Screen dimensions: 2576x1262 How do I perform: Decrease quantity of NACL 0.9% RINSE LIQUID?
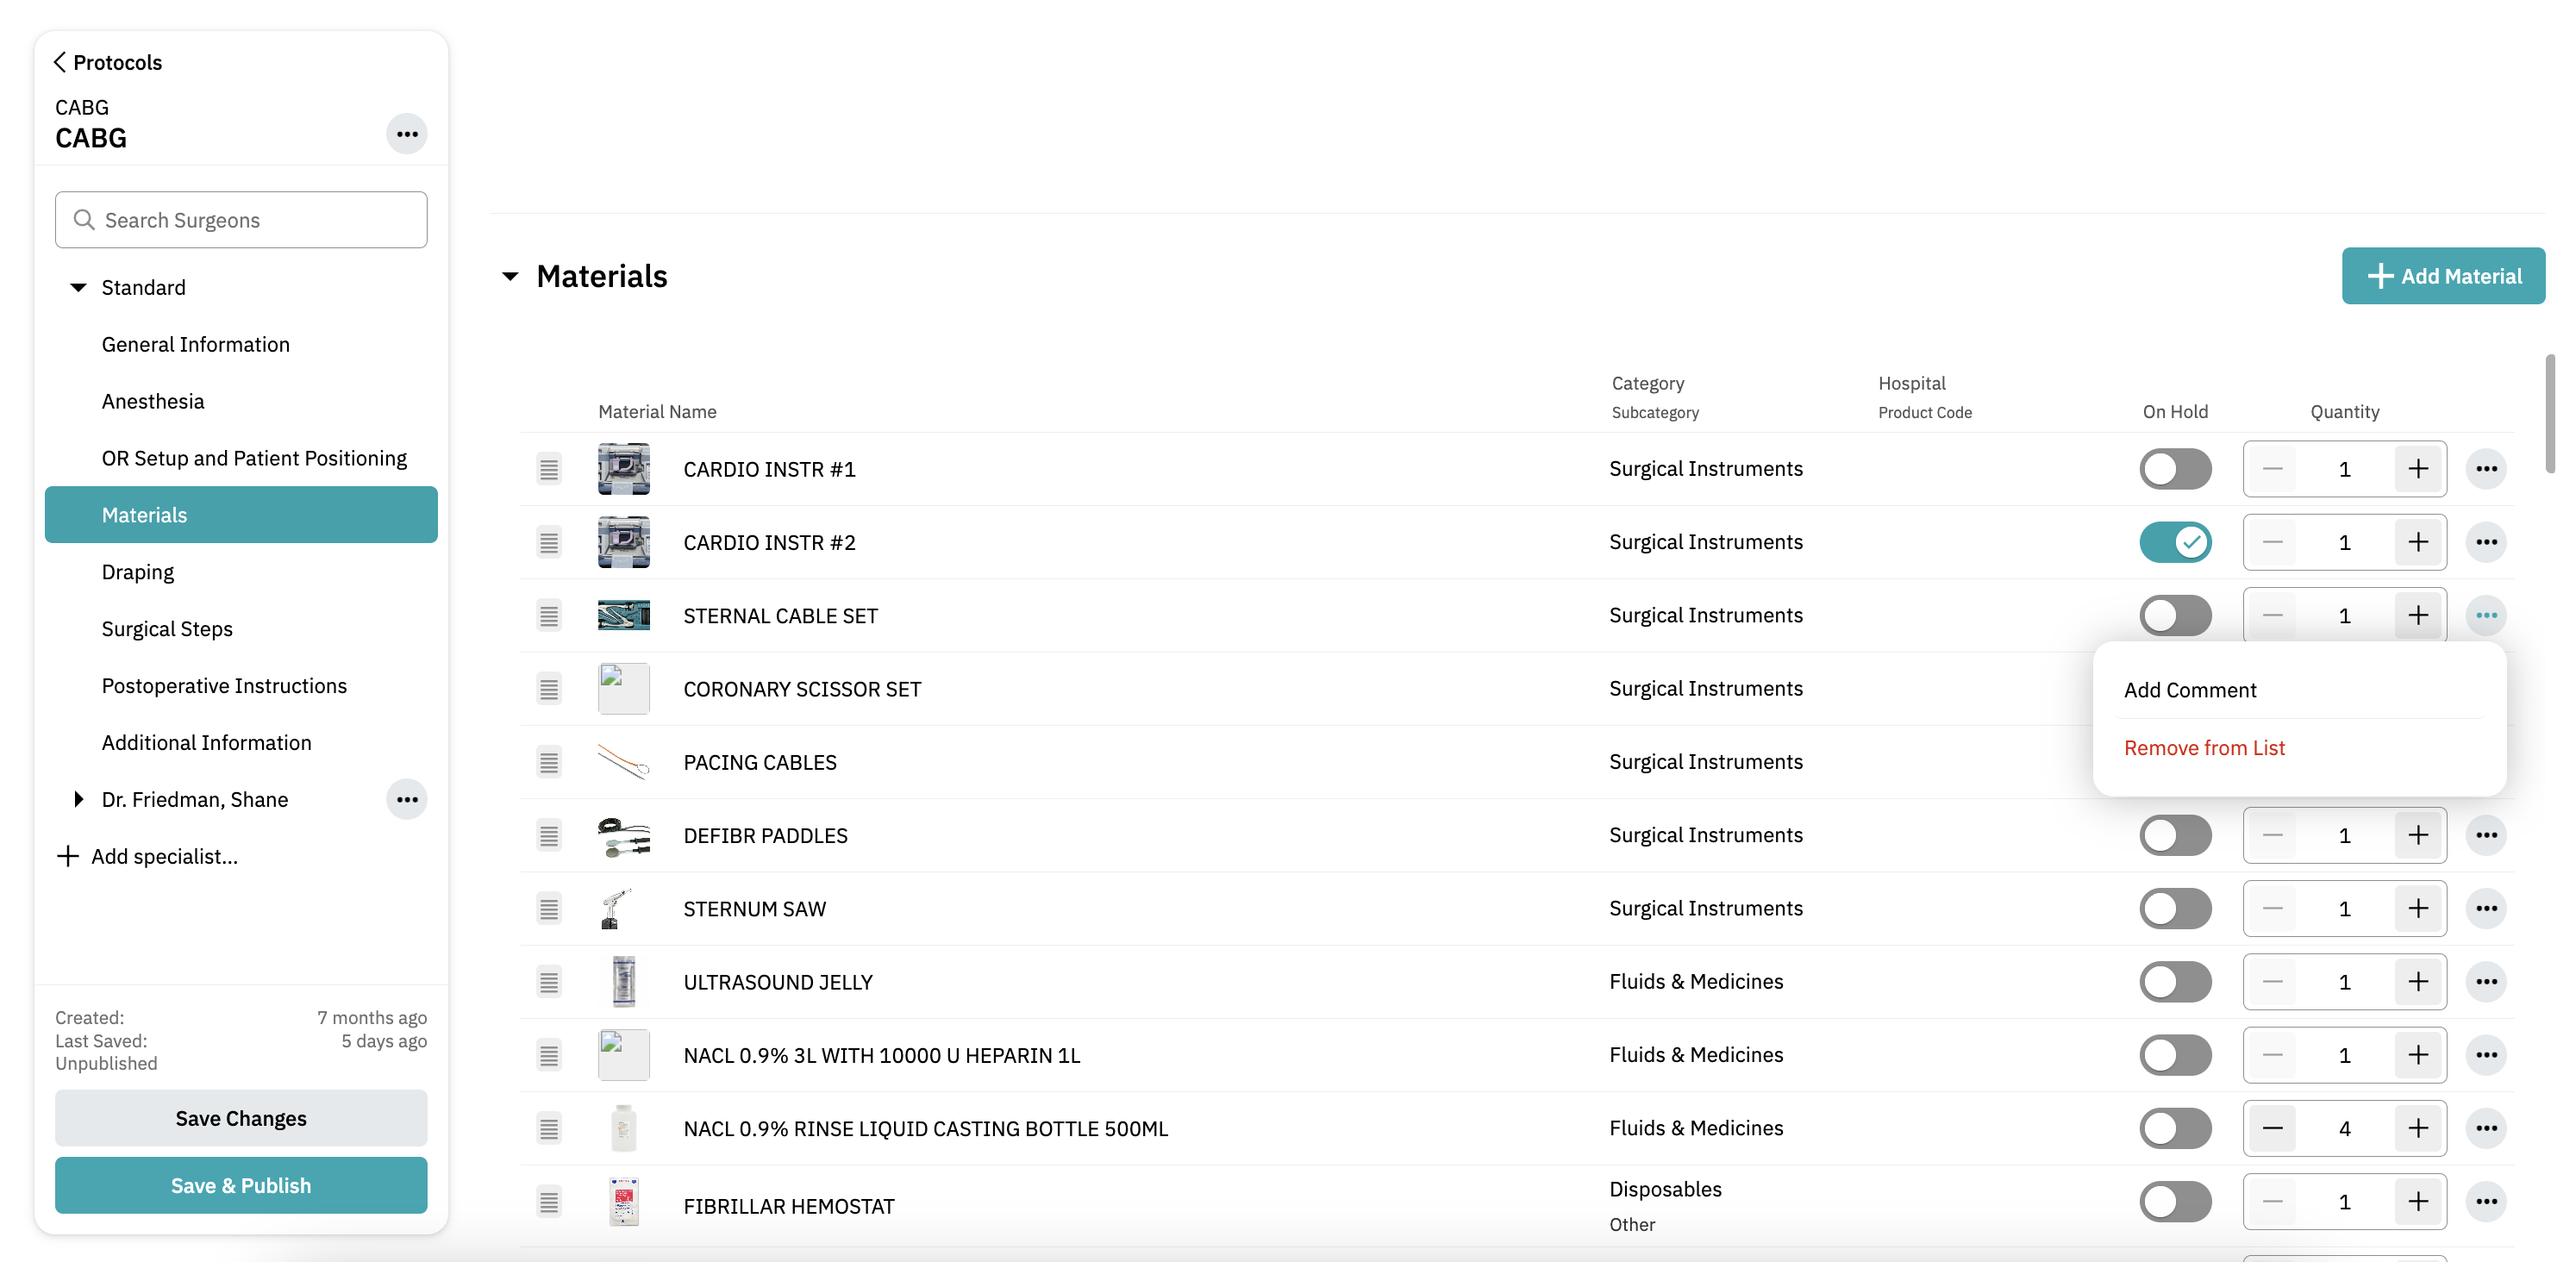(x=2272, y=1128)
